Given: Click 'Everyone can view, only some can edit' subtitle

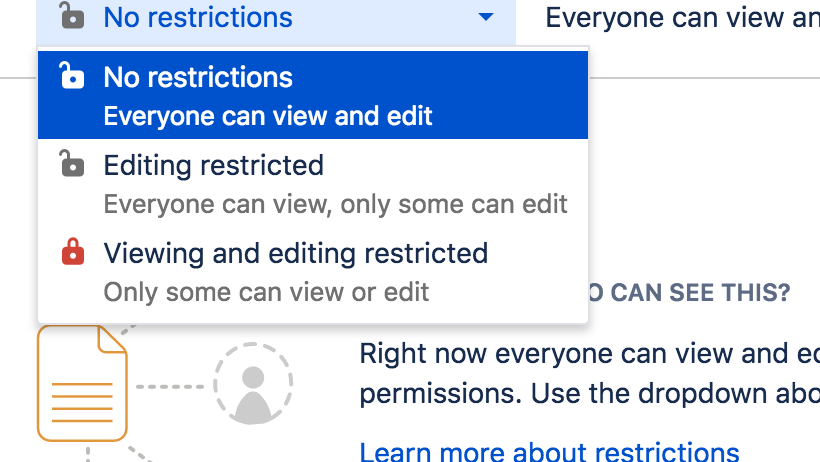Looking at the screenshot, I should [335, 205].
